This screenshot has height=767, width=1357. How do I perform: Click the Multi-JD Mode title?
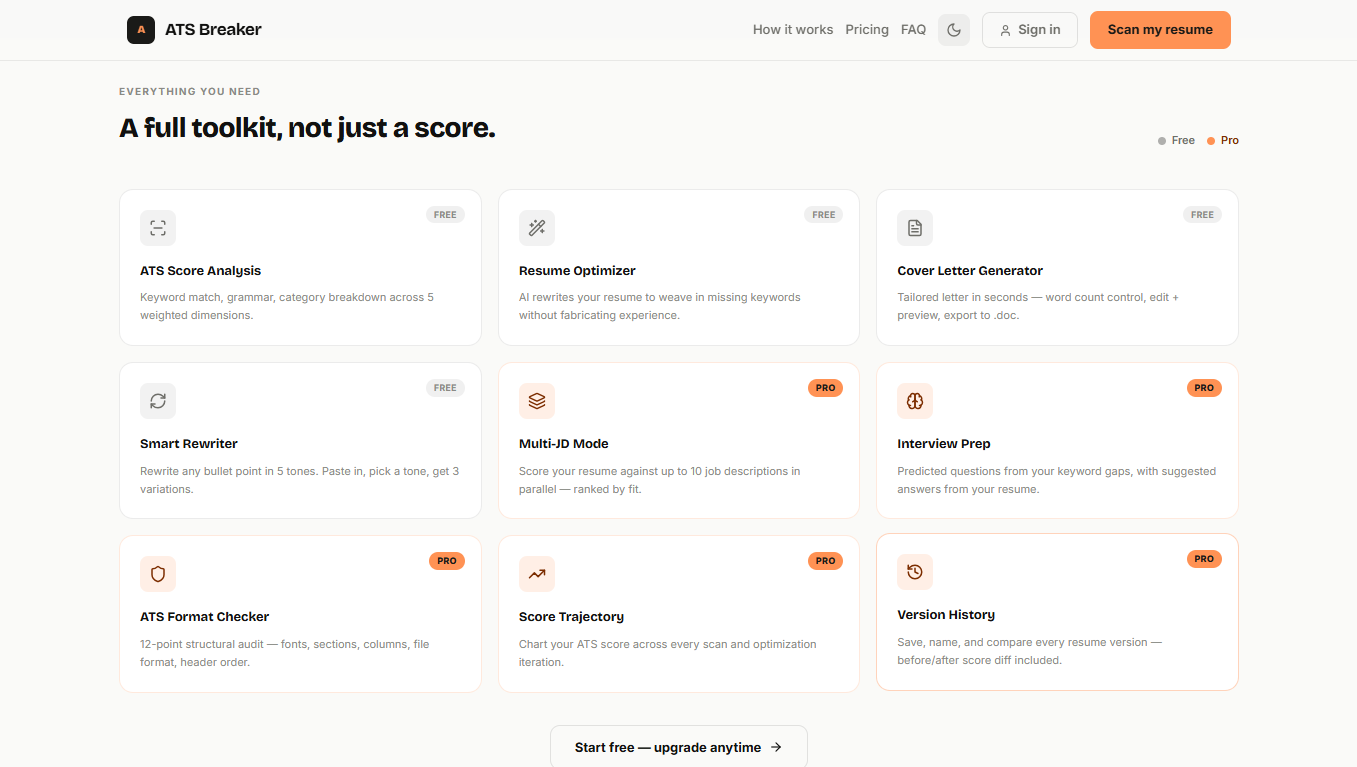(x=564, y=444)
